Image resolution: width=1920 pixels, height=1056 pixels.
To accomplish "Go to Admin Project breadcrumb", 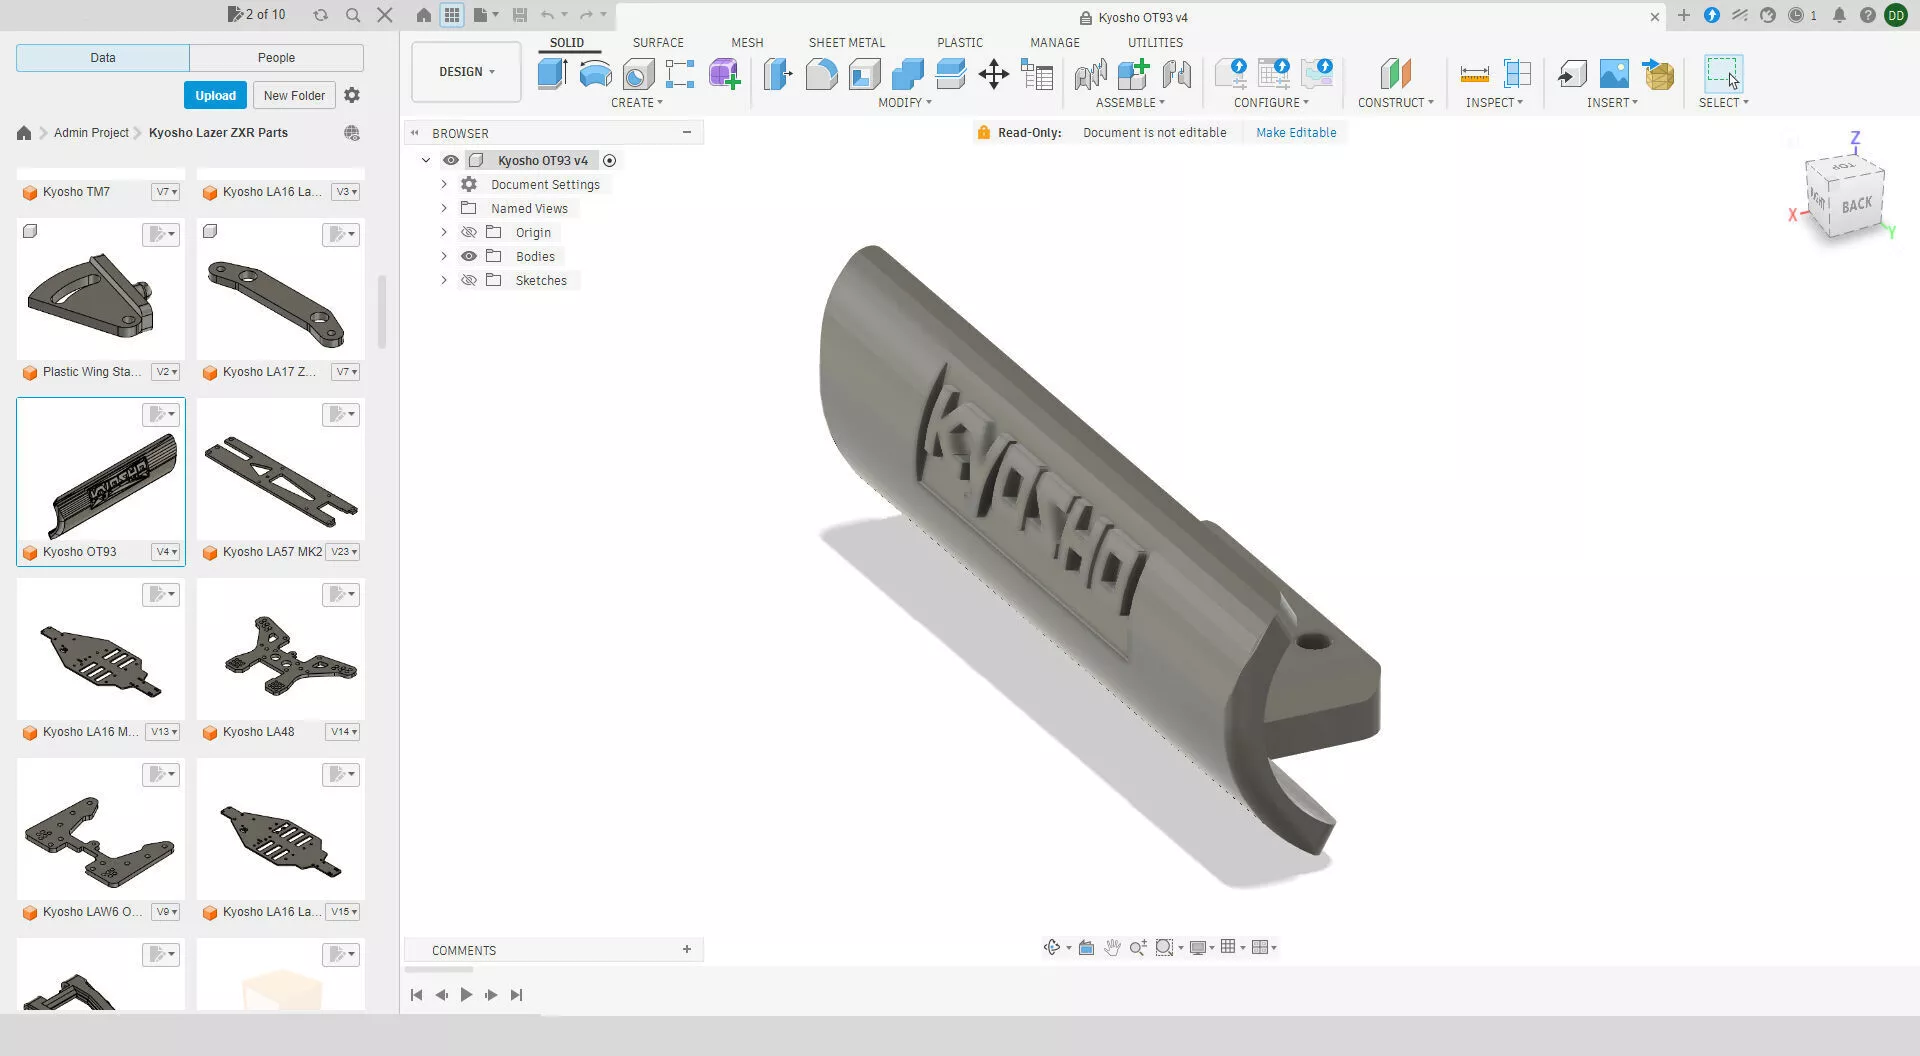I will (x=91, y=132).
